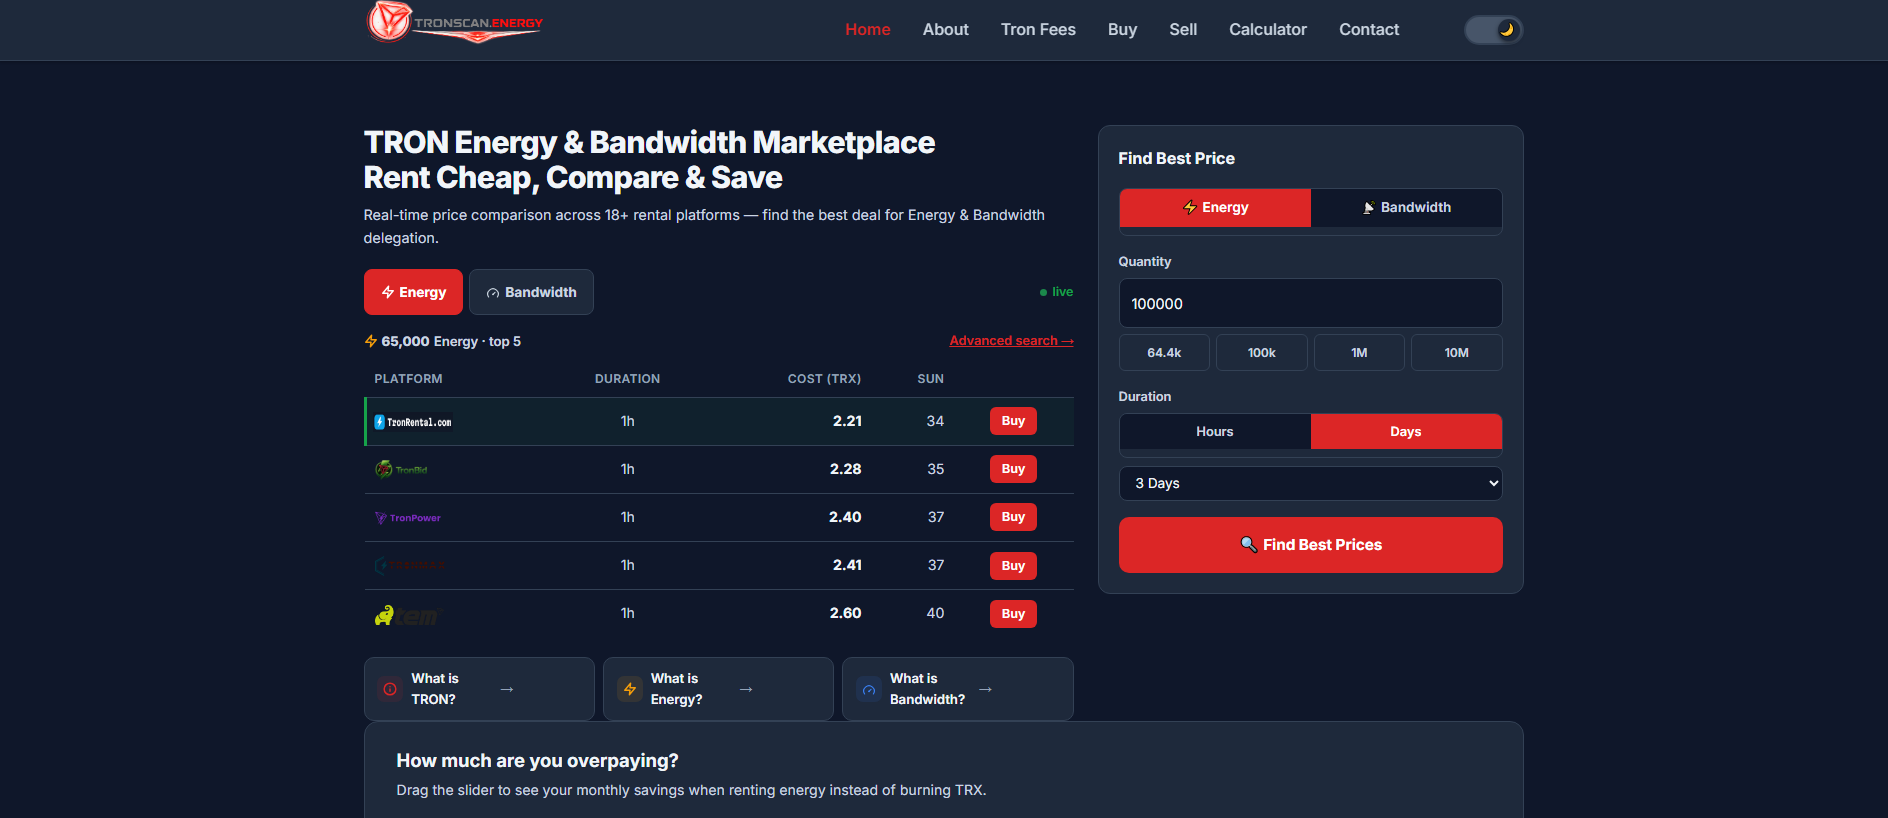Click the magnifier icon on Find Best Prices
Viewport: 1888px width, 818px height.
pos(1248,544)
